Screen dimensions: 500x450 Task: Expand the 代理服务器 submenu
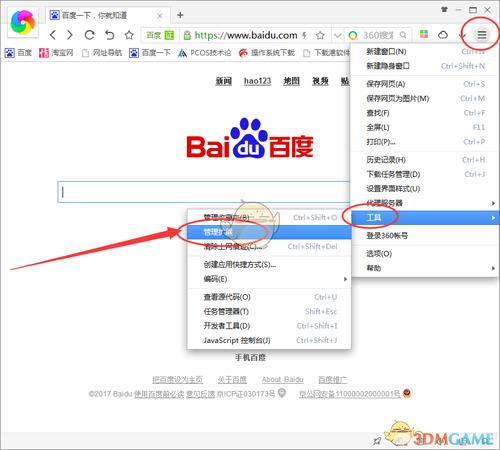pos(425,203)
